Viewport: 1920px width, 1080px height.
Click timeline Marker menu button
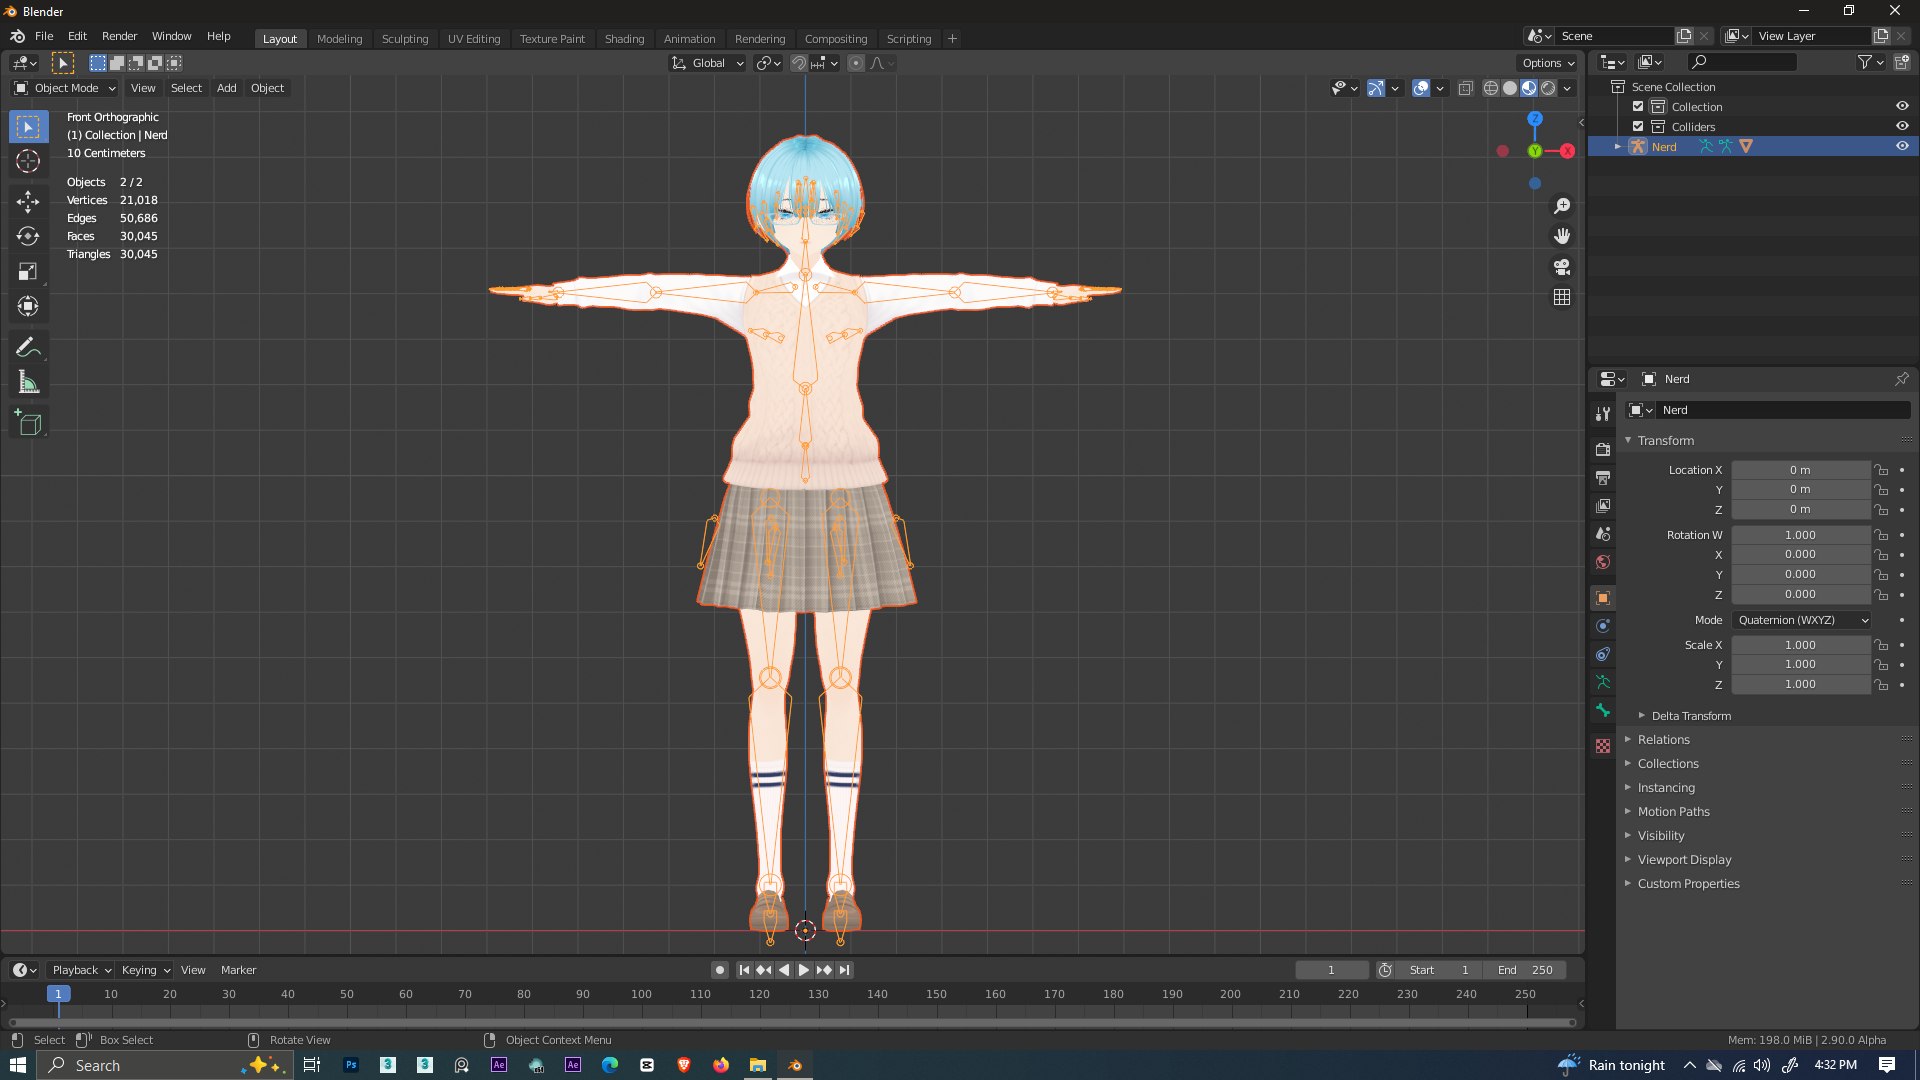tap(238, 970)
